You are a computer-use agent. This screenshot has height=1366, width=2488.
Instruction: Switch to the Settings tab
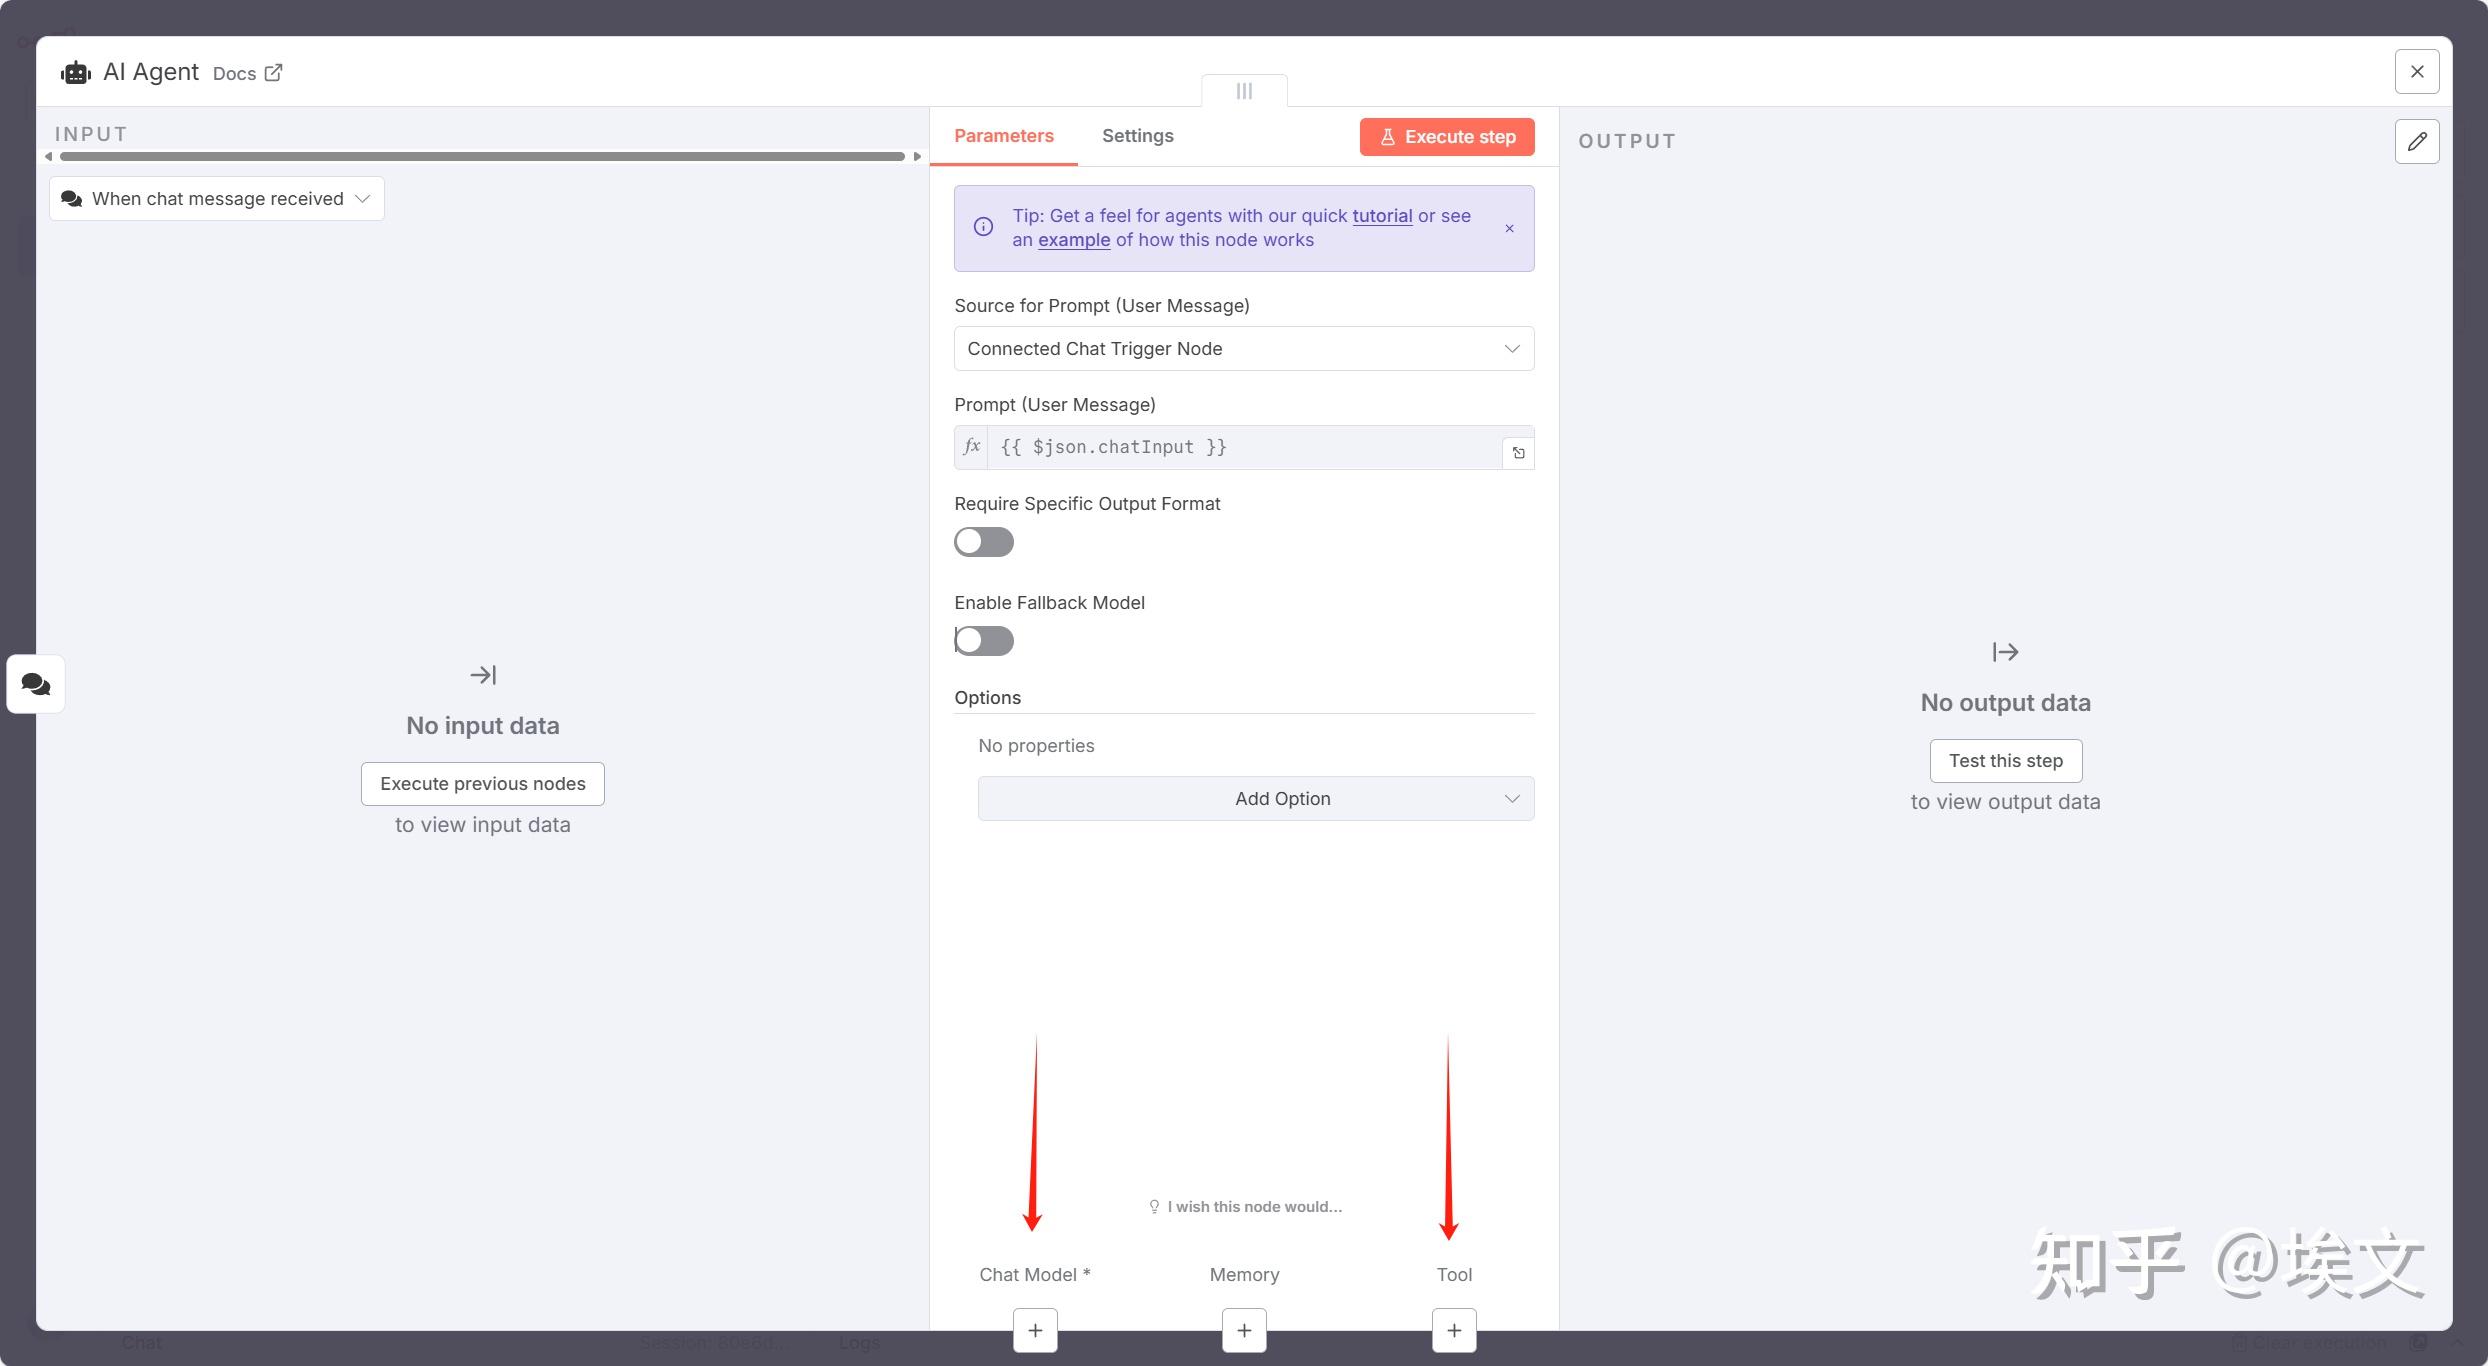click(1137, 136)
